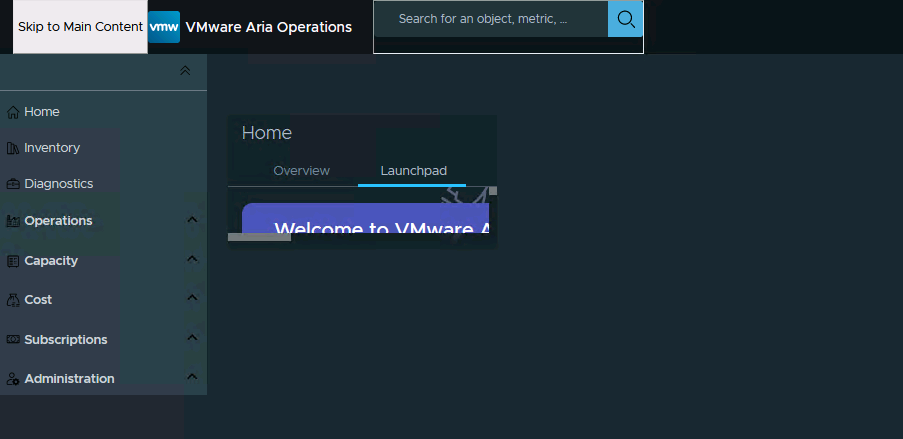Select the Administration menu label
The width and height of the screenshot is (903, 439).
(x=69, y=379)
